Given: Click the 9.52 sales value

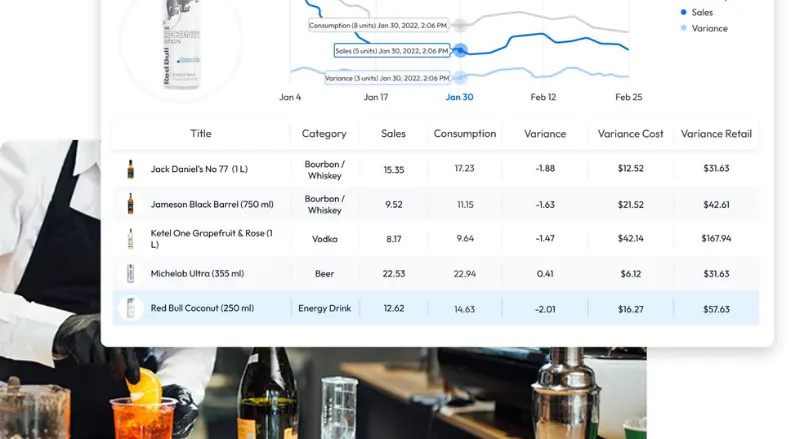Looking at the screenshot, I should pyautogui.click(x=394, y=205).
